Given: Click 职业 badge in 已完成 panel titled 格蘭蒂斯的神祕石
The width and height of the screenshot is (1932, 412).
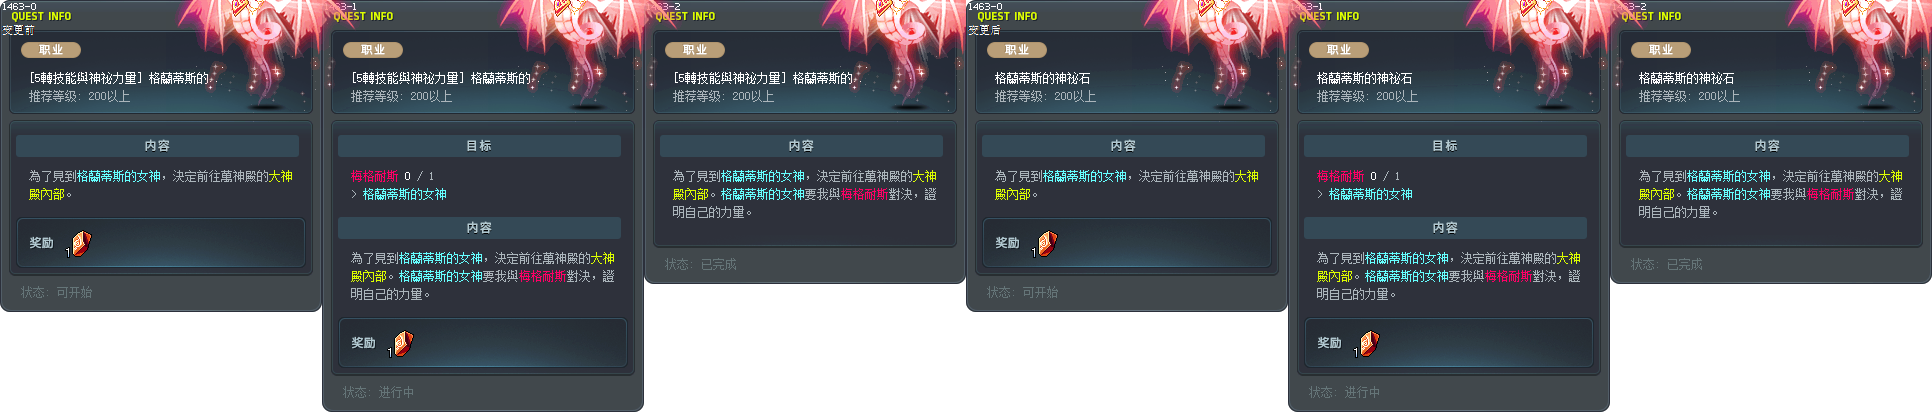Looking at the screenshot, I should 1661,49.
